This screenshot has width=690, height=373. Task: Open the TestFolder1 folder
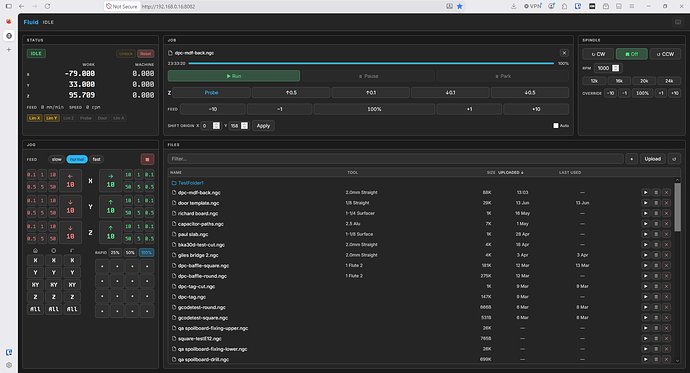(x=191, y=183)
